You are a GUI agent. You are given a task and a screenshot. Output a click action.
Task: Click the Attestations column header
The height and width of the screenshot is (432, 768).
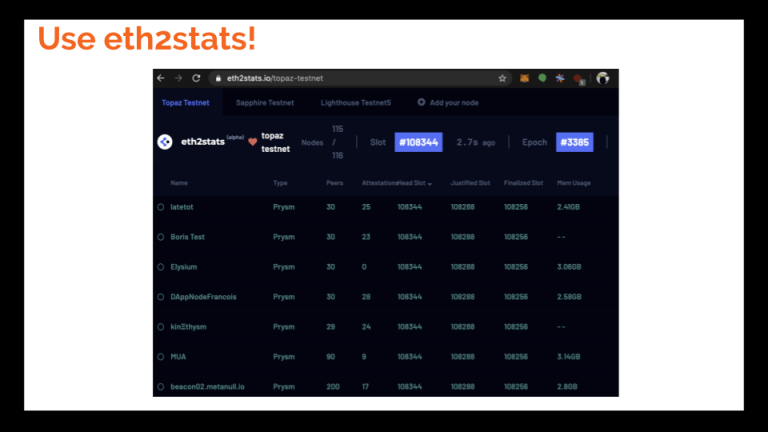pos(380,183)
